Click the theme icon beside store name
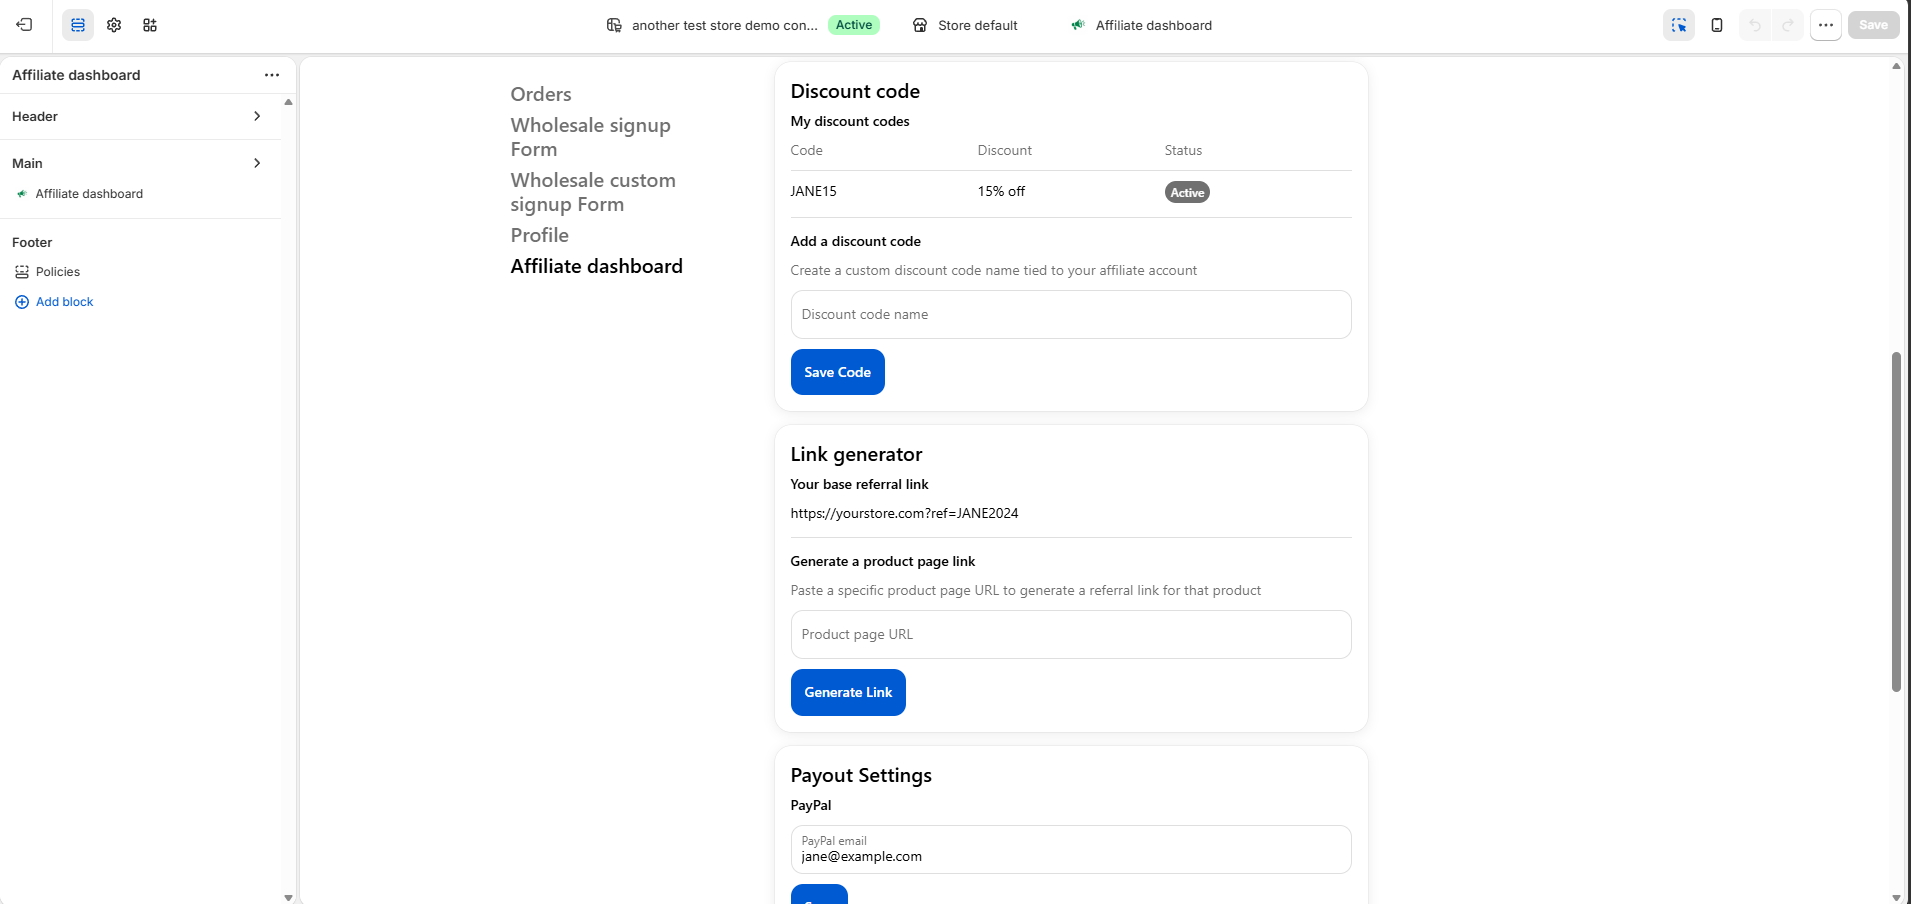 [x=614, y=25]
